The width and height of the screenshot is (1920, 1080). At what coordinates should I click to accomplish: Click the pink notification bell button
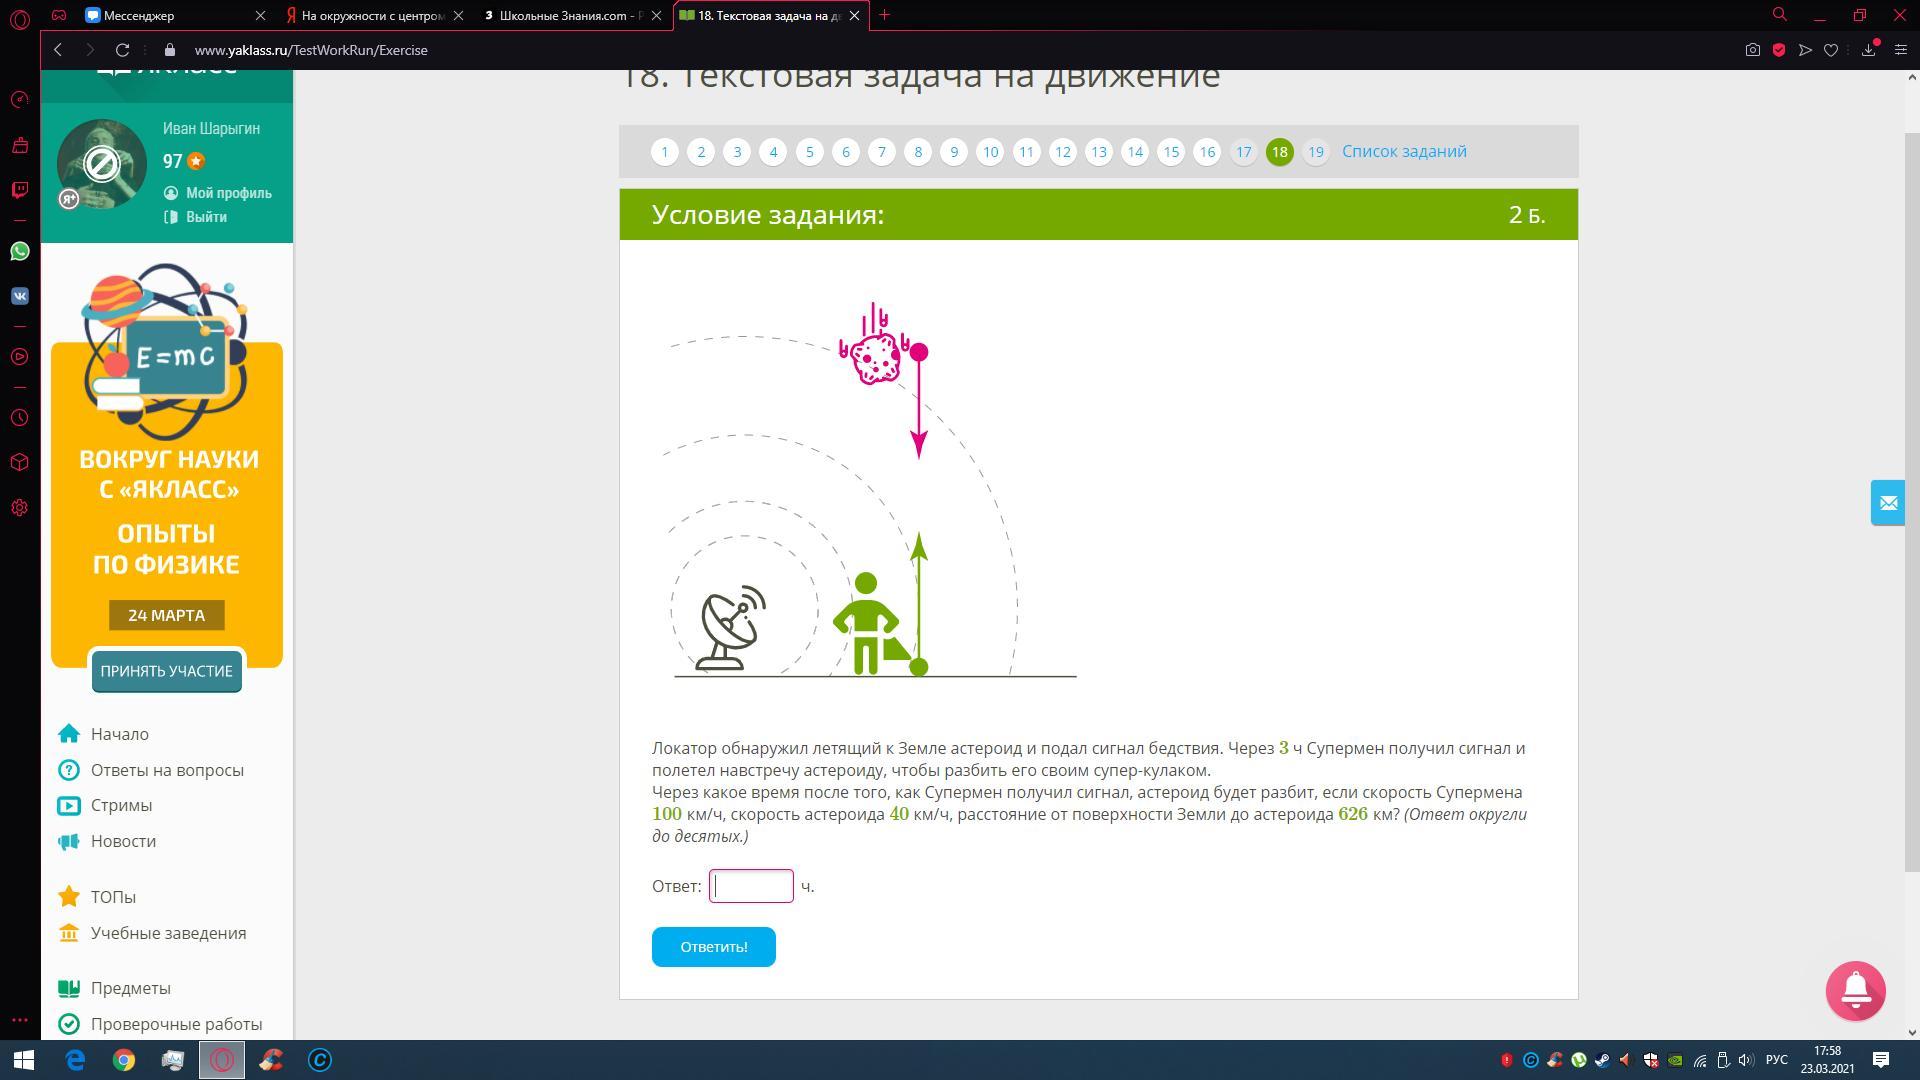[1855, 991]
